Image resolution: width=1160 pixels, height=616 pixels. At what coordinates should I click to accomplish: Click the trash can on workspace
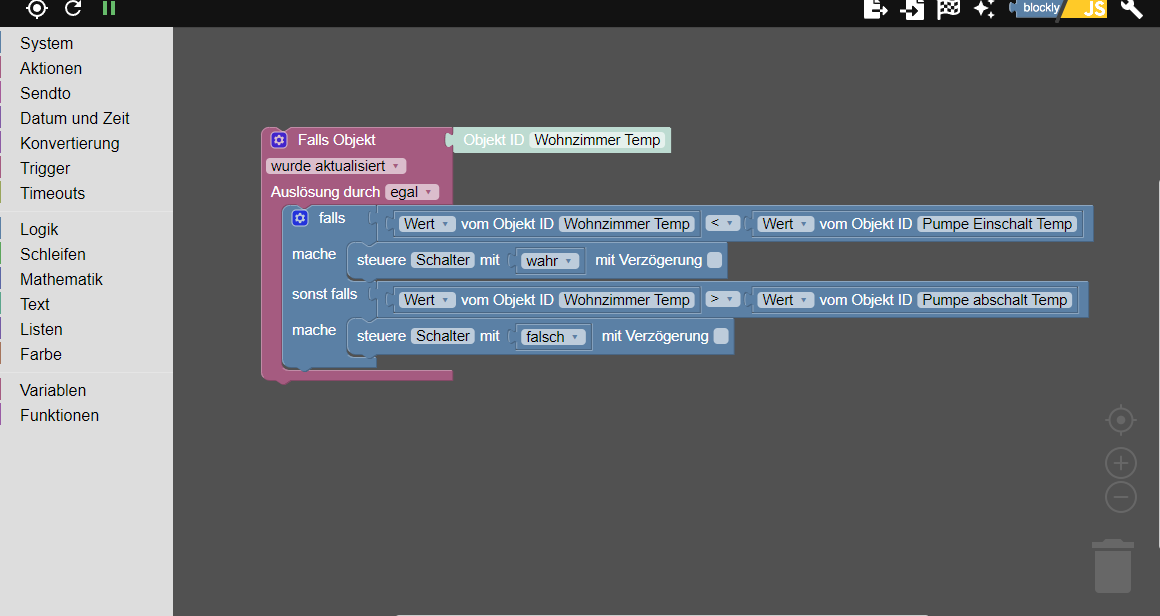[x=1113, y=566]
